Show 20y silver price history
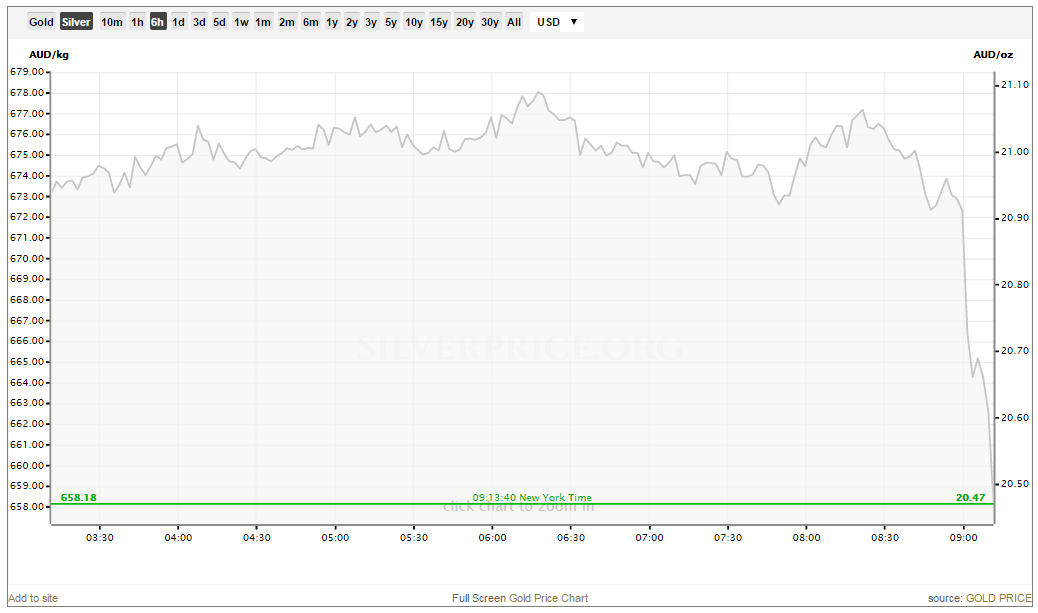 (465, 22)
